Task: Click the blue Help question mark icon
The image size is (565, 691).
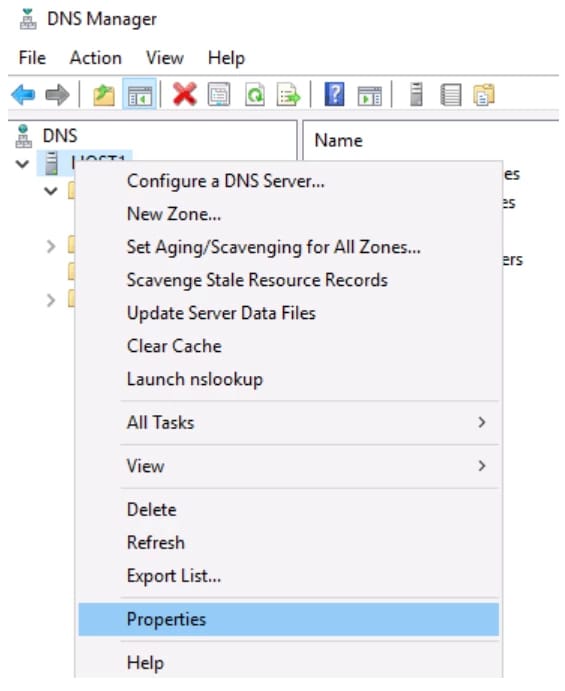Action: point(335,94)
